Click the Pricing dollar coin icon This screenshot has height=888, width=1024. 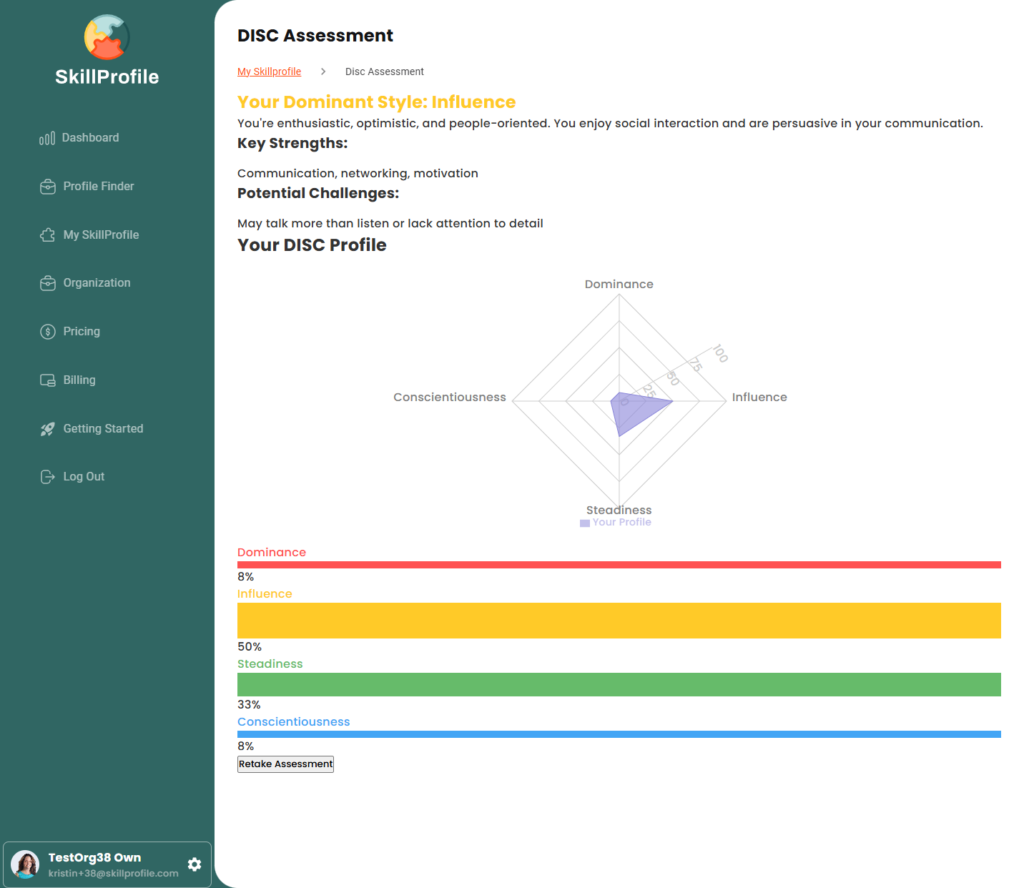47,331
